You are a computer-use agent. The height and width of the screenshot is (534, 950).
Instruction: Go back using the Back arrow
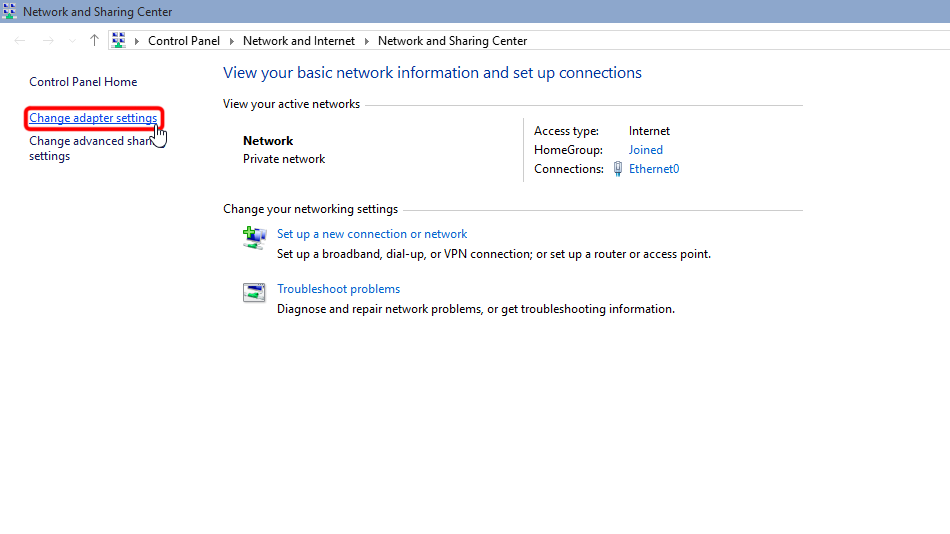[21, 41]
